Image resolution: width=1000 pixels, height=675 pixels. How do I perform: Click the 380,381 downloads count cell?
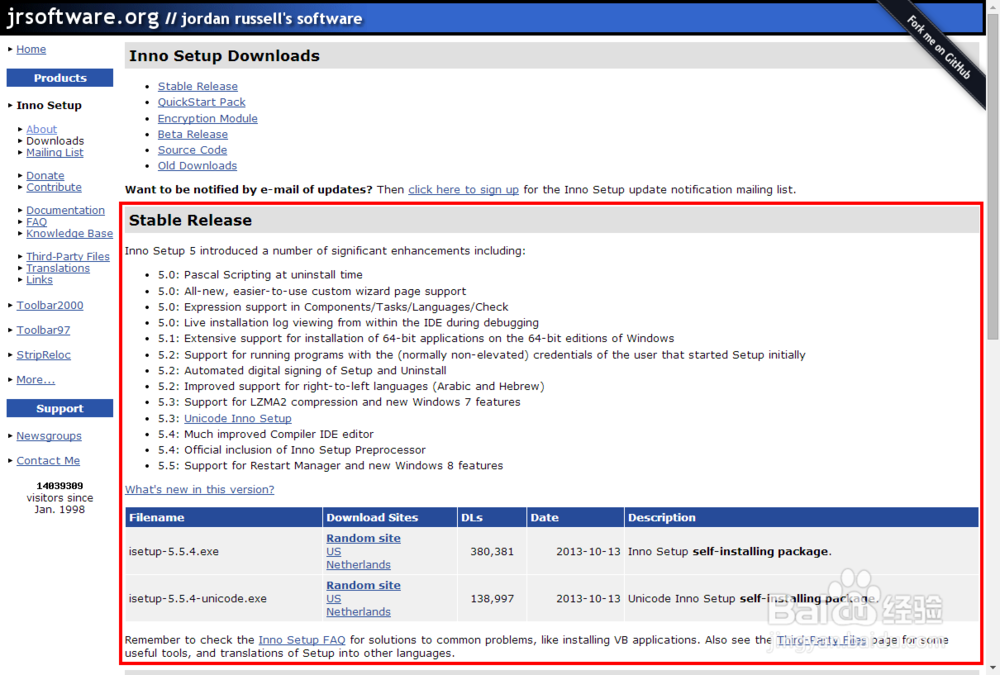(492, 551)
